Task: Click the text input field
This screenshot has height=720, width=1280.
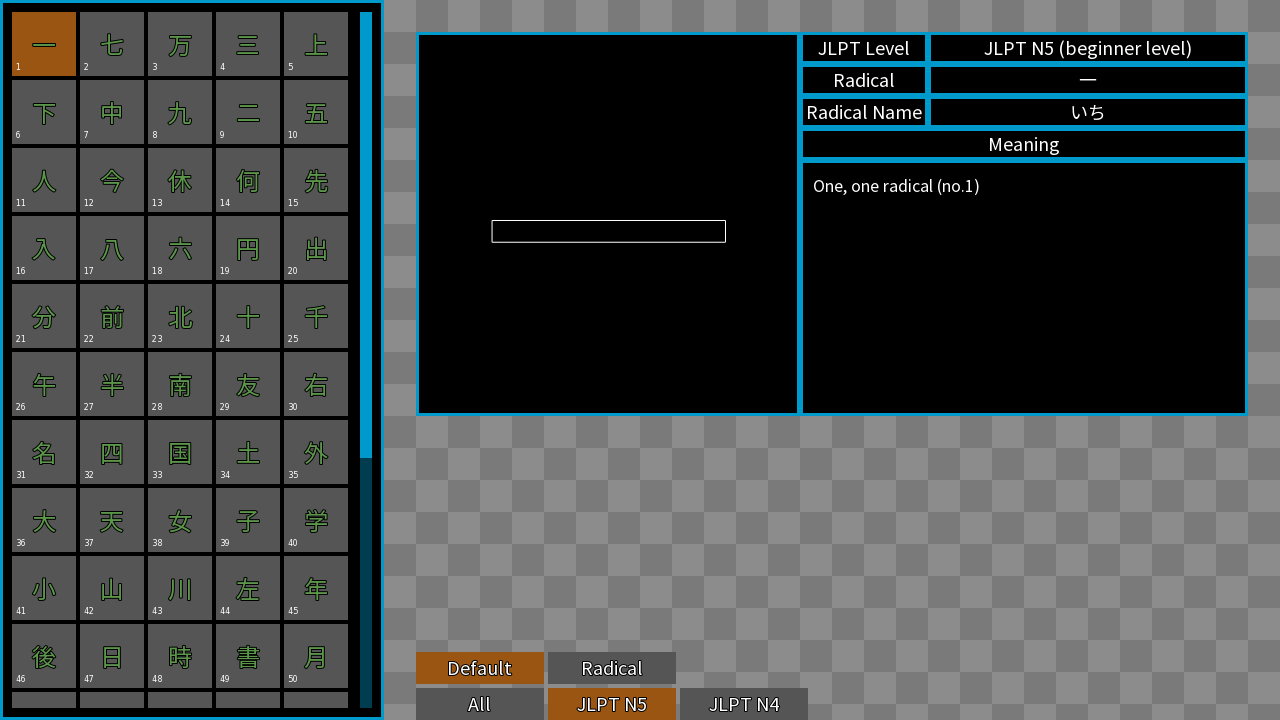Action: click(608, 231)
